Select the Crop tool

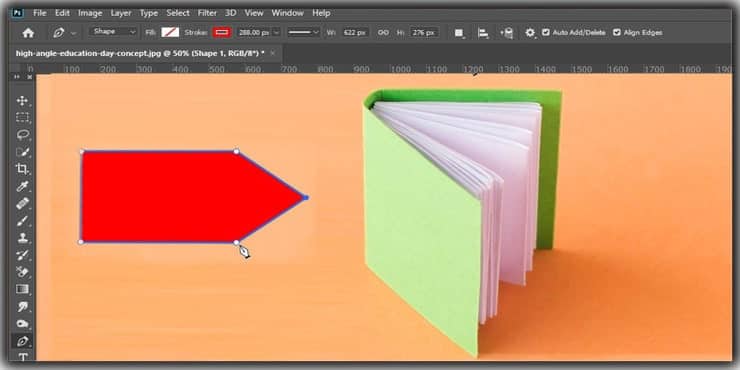click(x=22, y=169)
